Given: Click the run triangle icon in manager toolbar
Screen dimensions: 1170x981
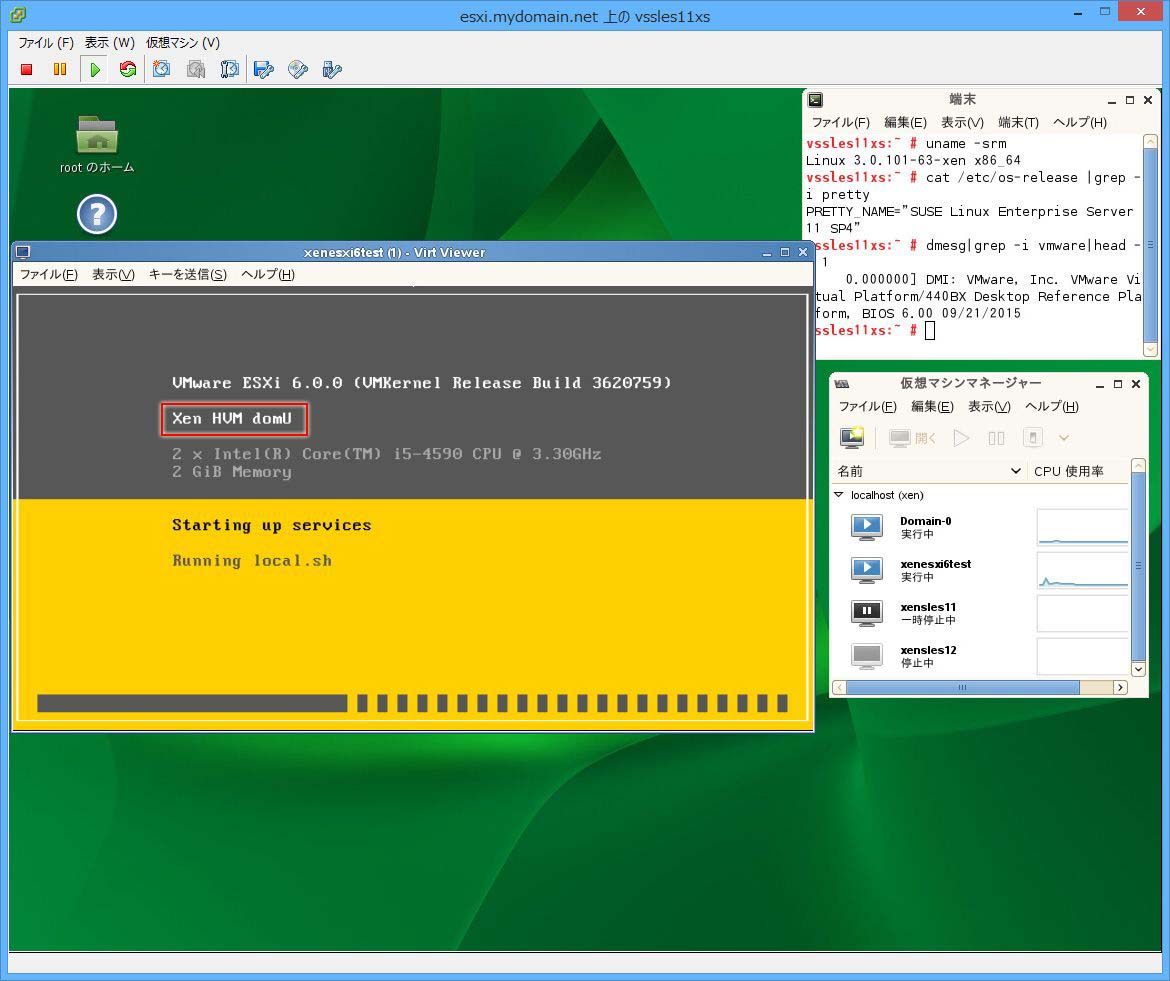Looking at the screenshot, I should [962, 438].
